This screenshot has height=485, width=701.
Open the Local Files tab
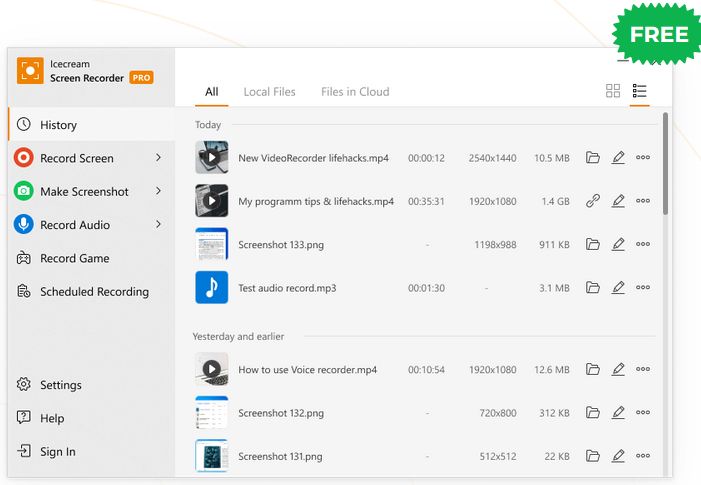coord(269,92)
